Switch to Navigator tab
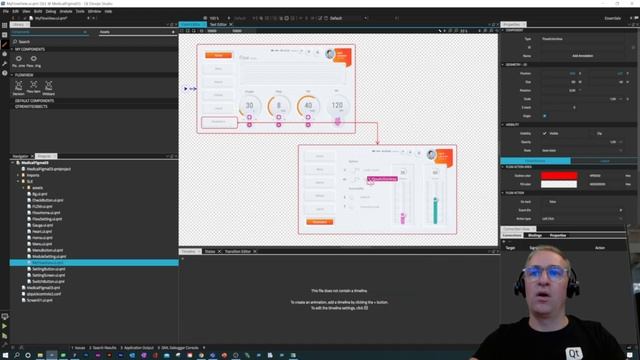This screenshot has width=640, height=360. click(20, 156)
